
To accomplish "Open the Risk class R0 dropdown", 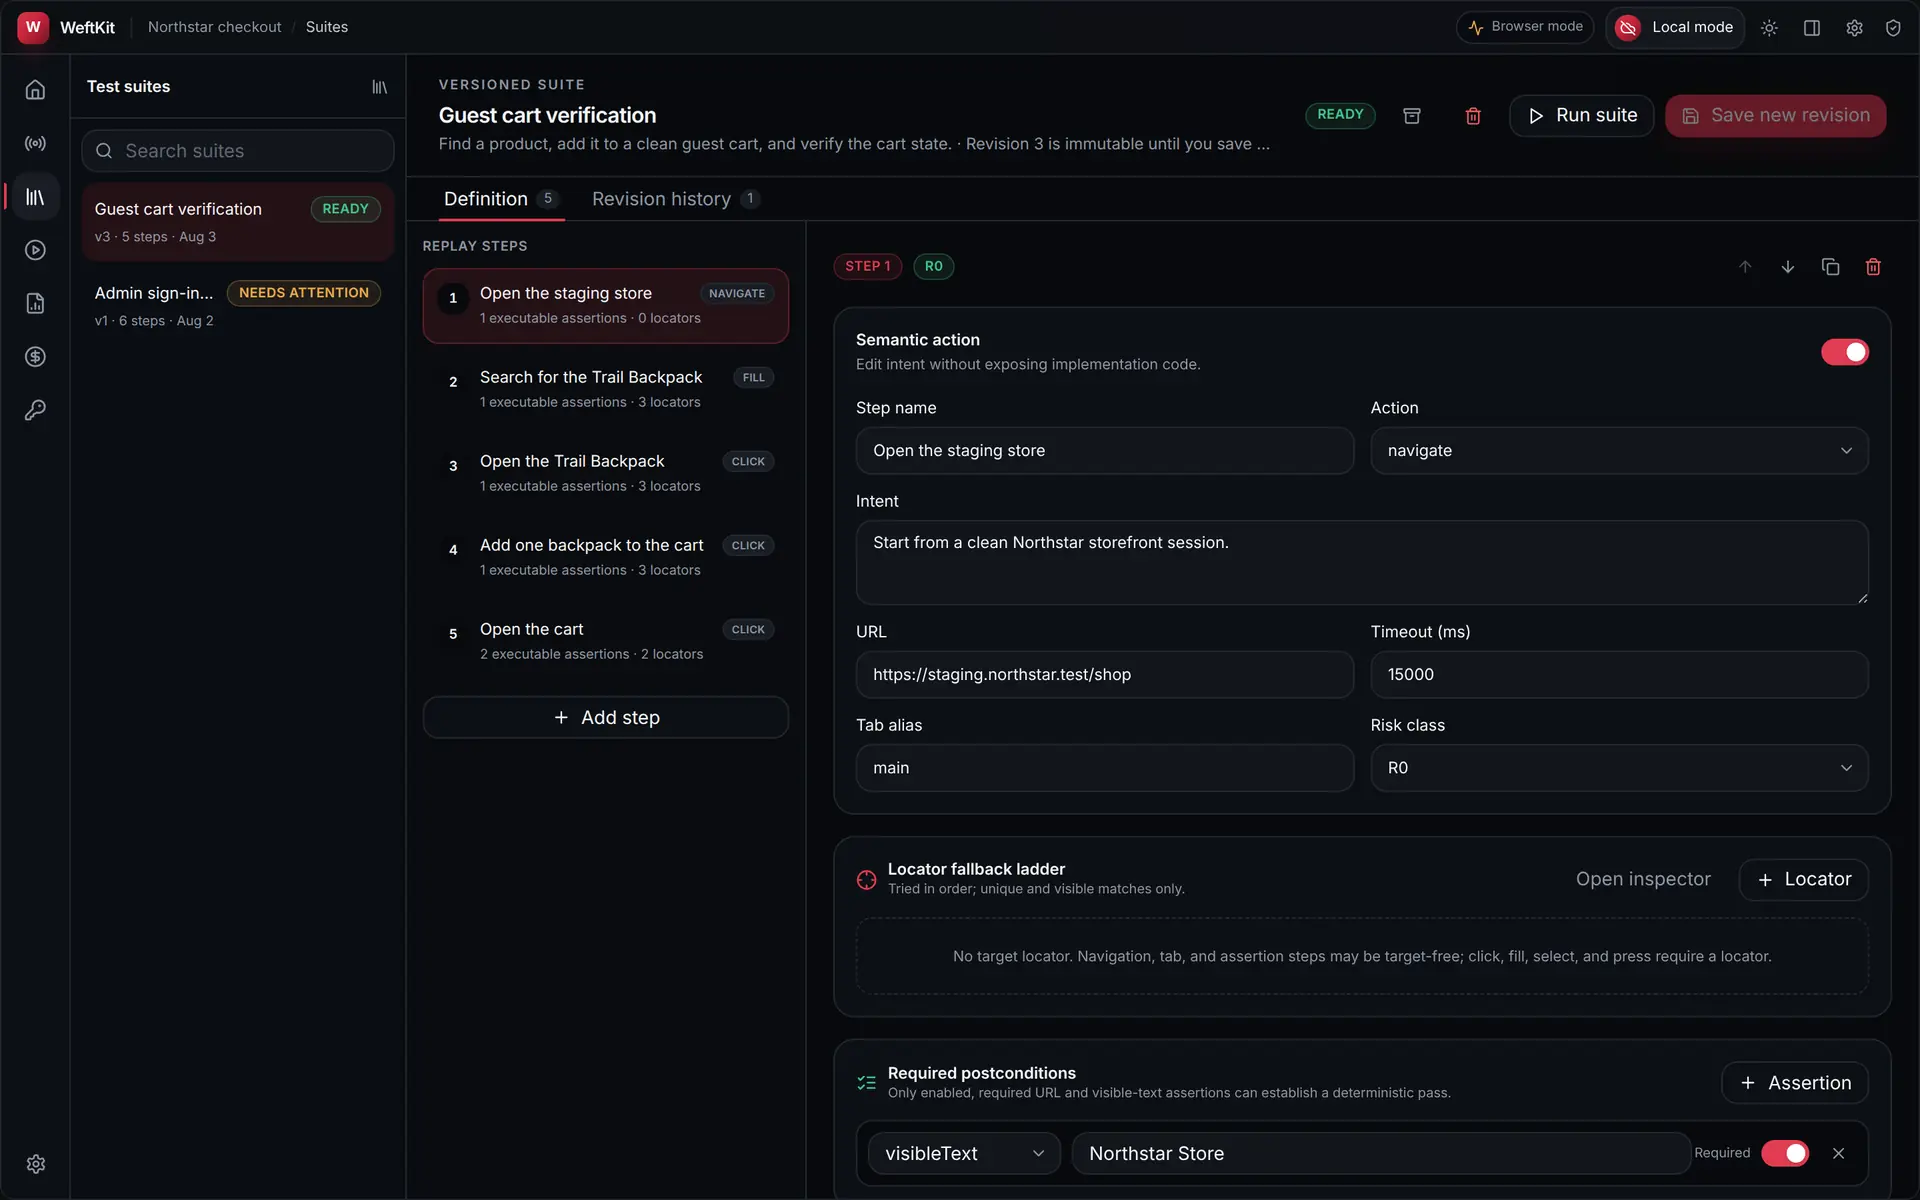I will [x=1619, y=768].
